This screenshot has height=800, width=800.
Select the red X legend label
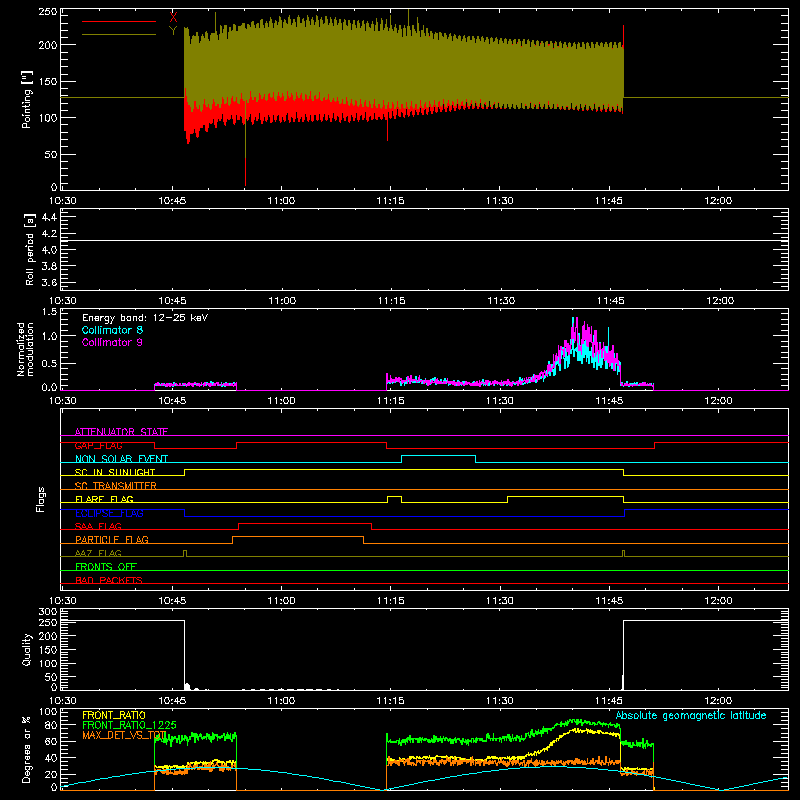coord(173,17)
